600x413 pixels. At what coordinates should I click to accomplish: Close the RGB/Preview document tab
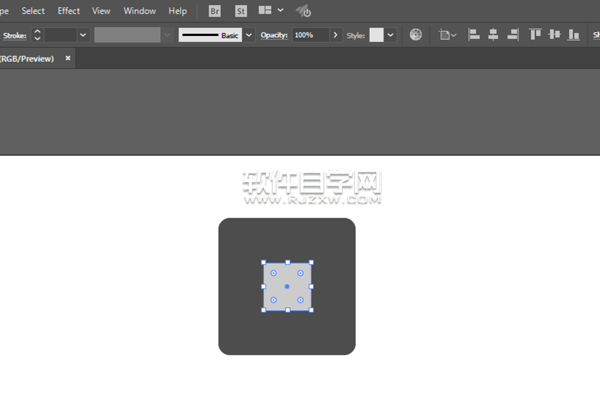pos(68,58)
